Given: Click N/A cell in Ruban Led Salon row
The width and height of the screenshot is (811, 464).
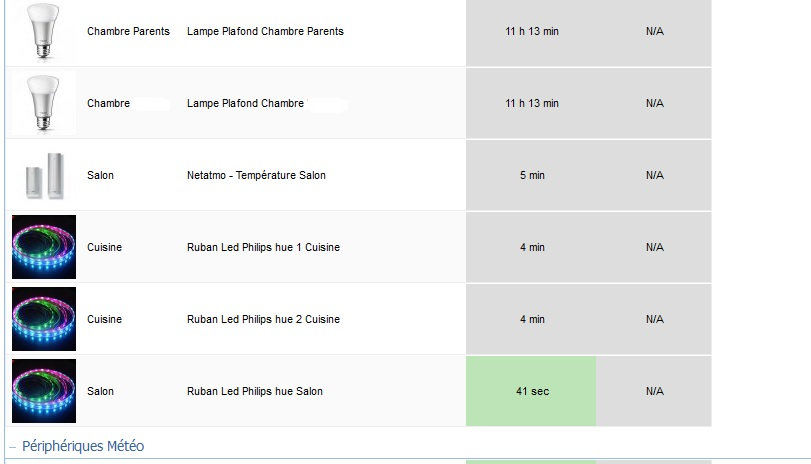Looking at the screenshot, I should [x=654, y=391].
